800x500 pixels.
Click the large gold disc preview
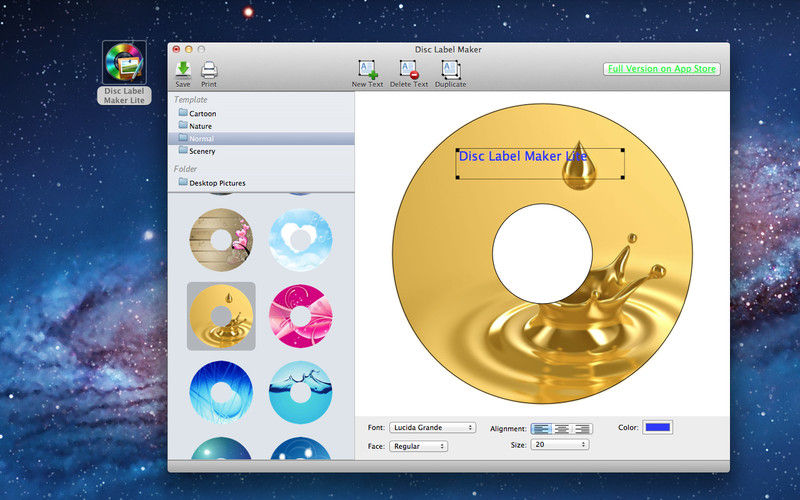click(x=542, y=254)
